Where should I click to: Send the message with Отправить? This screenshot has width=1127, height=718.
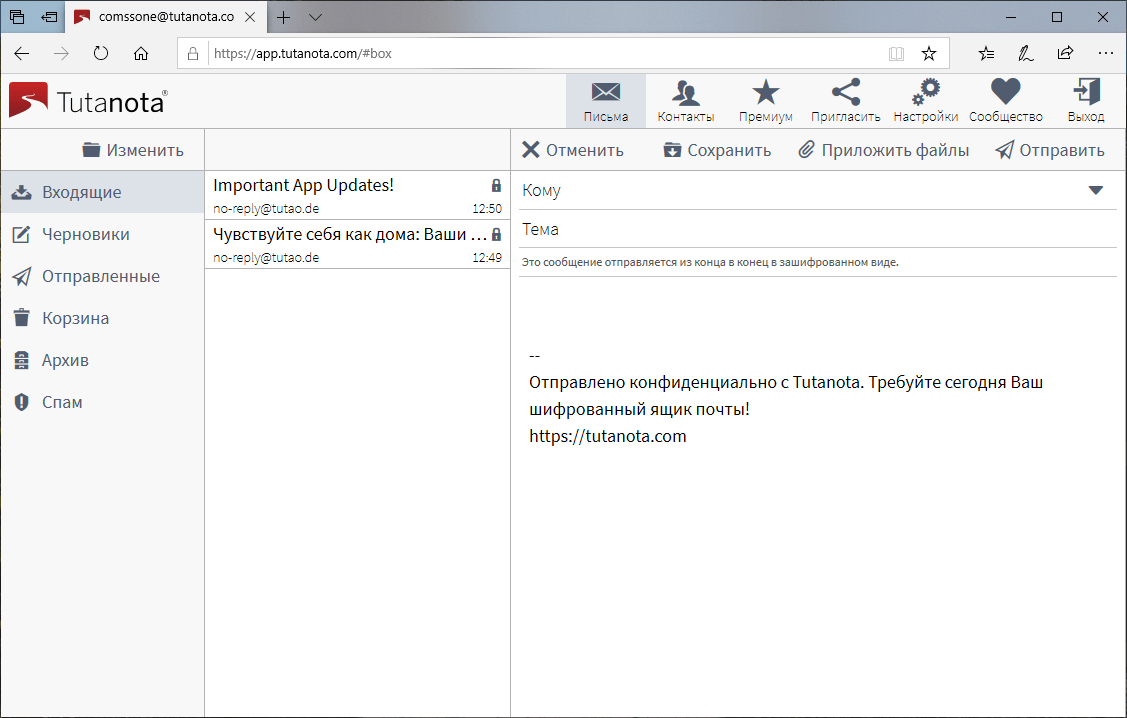pyautogui.click(x=1050, y=150)
